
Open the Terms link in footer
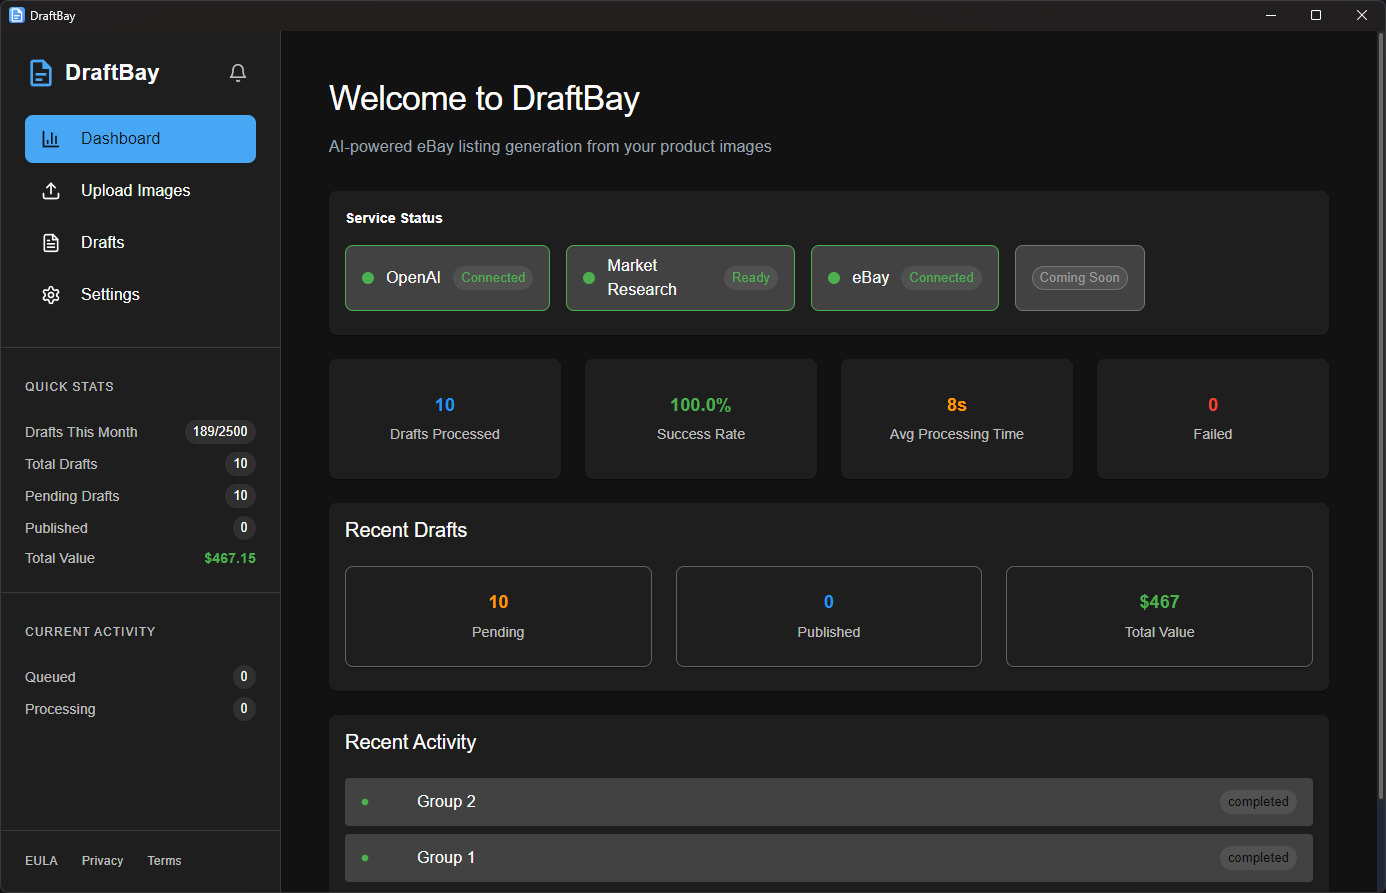click(x=164, y=861)
